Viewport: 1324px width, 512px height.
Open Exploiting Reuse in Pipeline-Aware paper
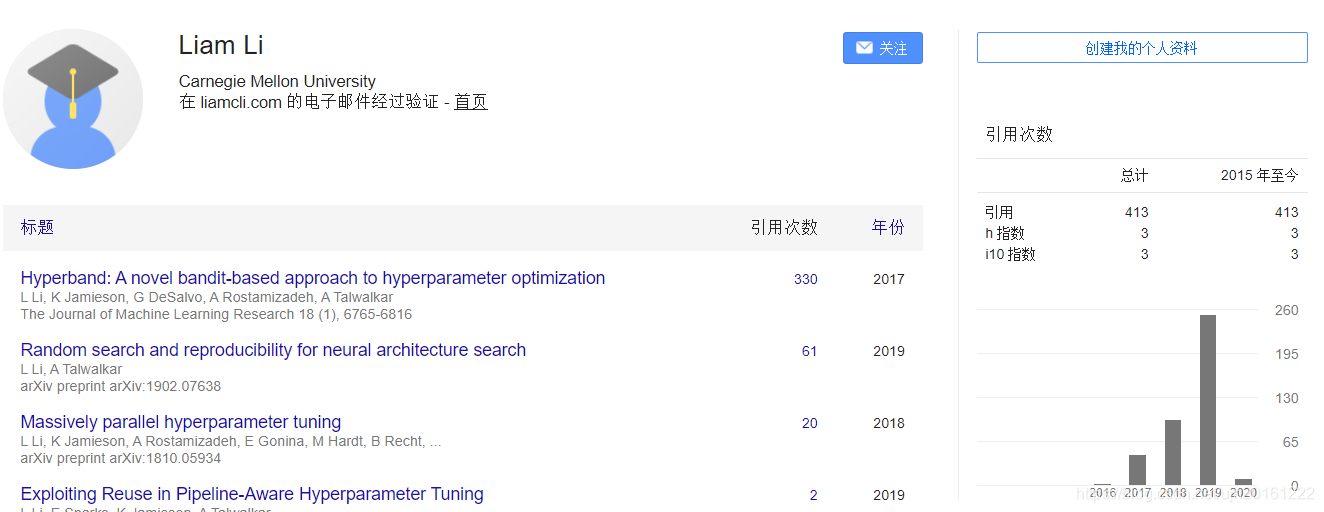pyautogui.click(x=252, y=494)
